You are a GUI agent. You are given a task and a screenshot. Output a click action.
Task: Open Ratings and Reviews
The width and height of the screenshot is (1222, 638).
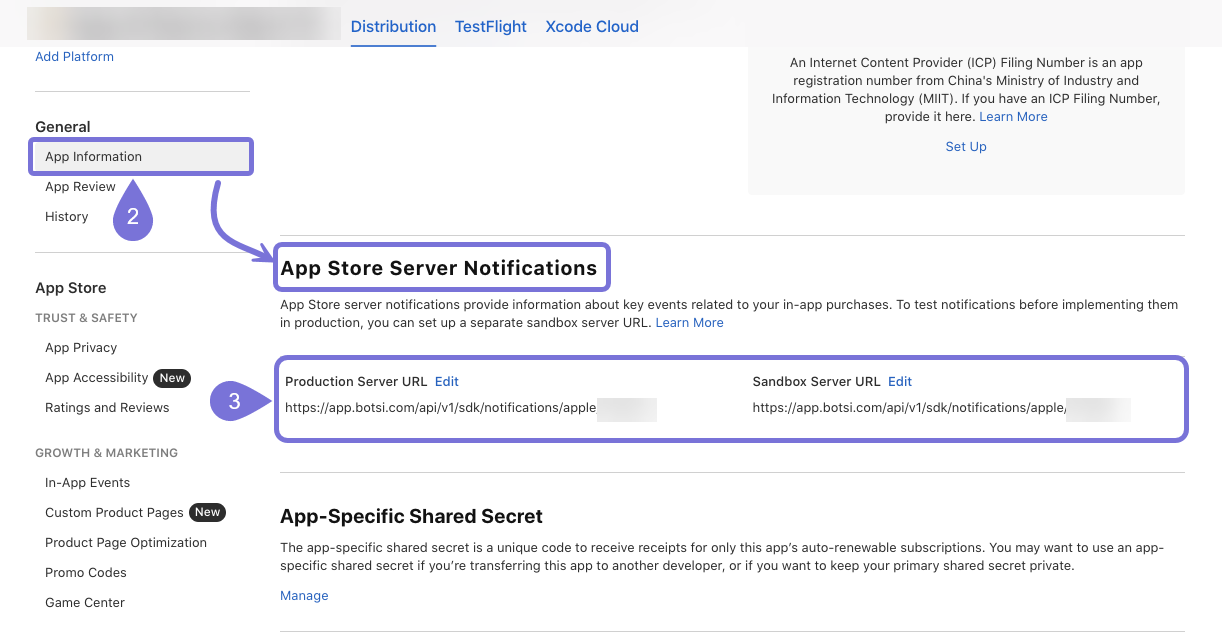pos(107,408)
